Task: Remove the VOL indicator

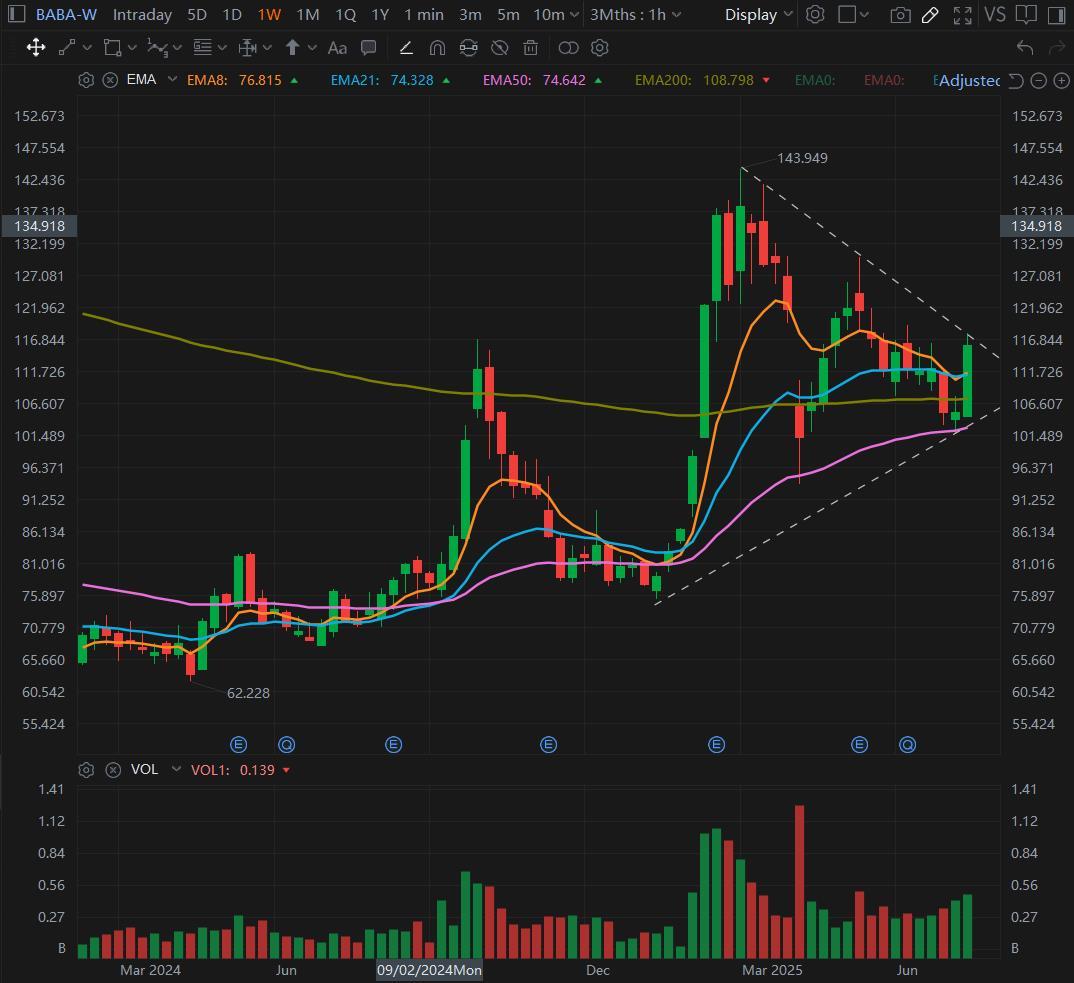Action: 113,770
